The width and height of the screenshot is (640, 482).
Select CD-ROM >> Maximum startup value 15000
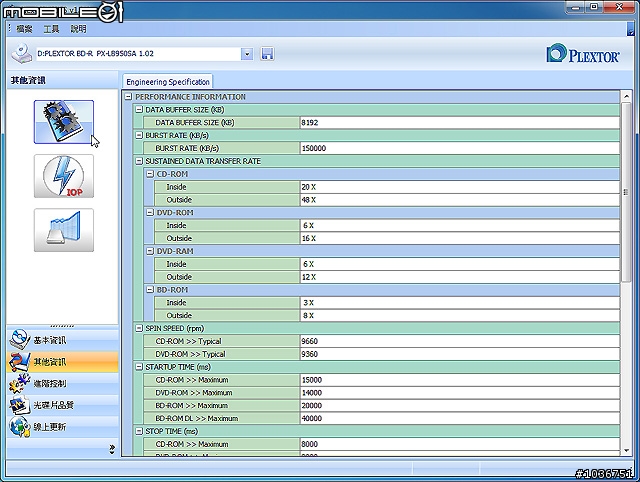click(x=460, y=380)
